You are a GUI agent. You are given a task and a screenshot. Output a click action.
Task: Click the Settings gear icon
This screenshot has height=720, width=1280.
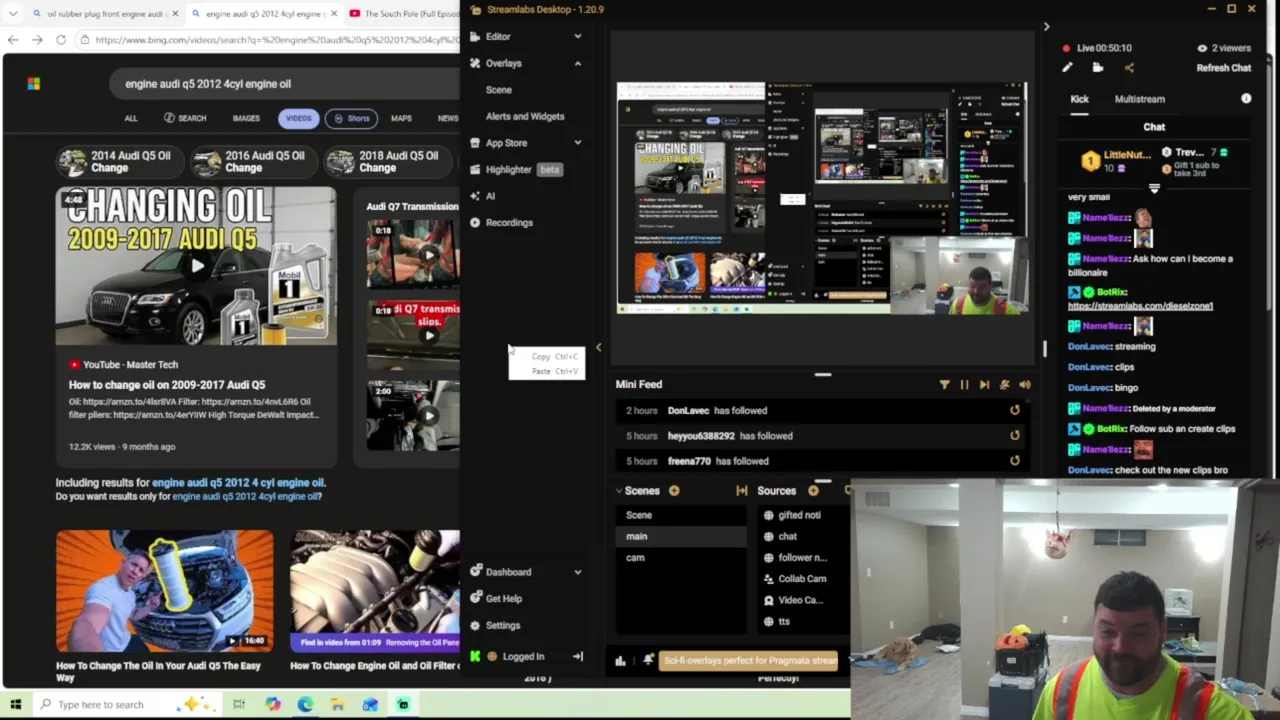click(475, 625)
